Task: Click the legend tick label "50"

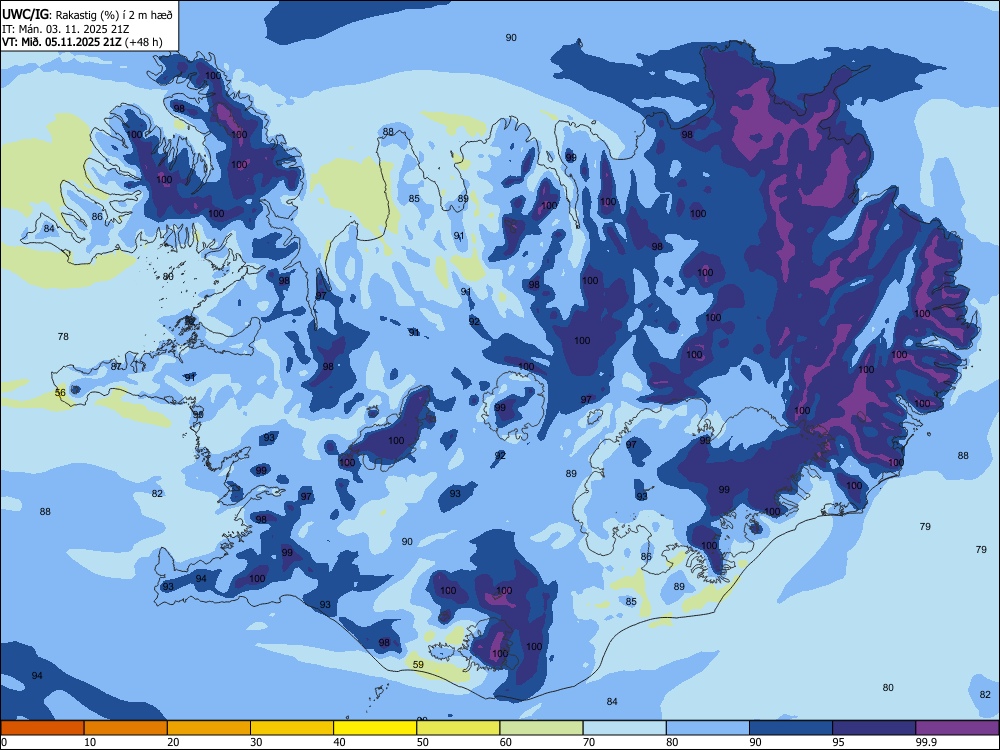Action: [422, 742]
